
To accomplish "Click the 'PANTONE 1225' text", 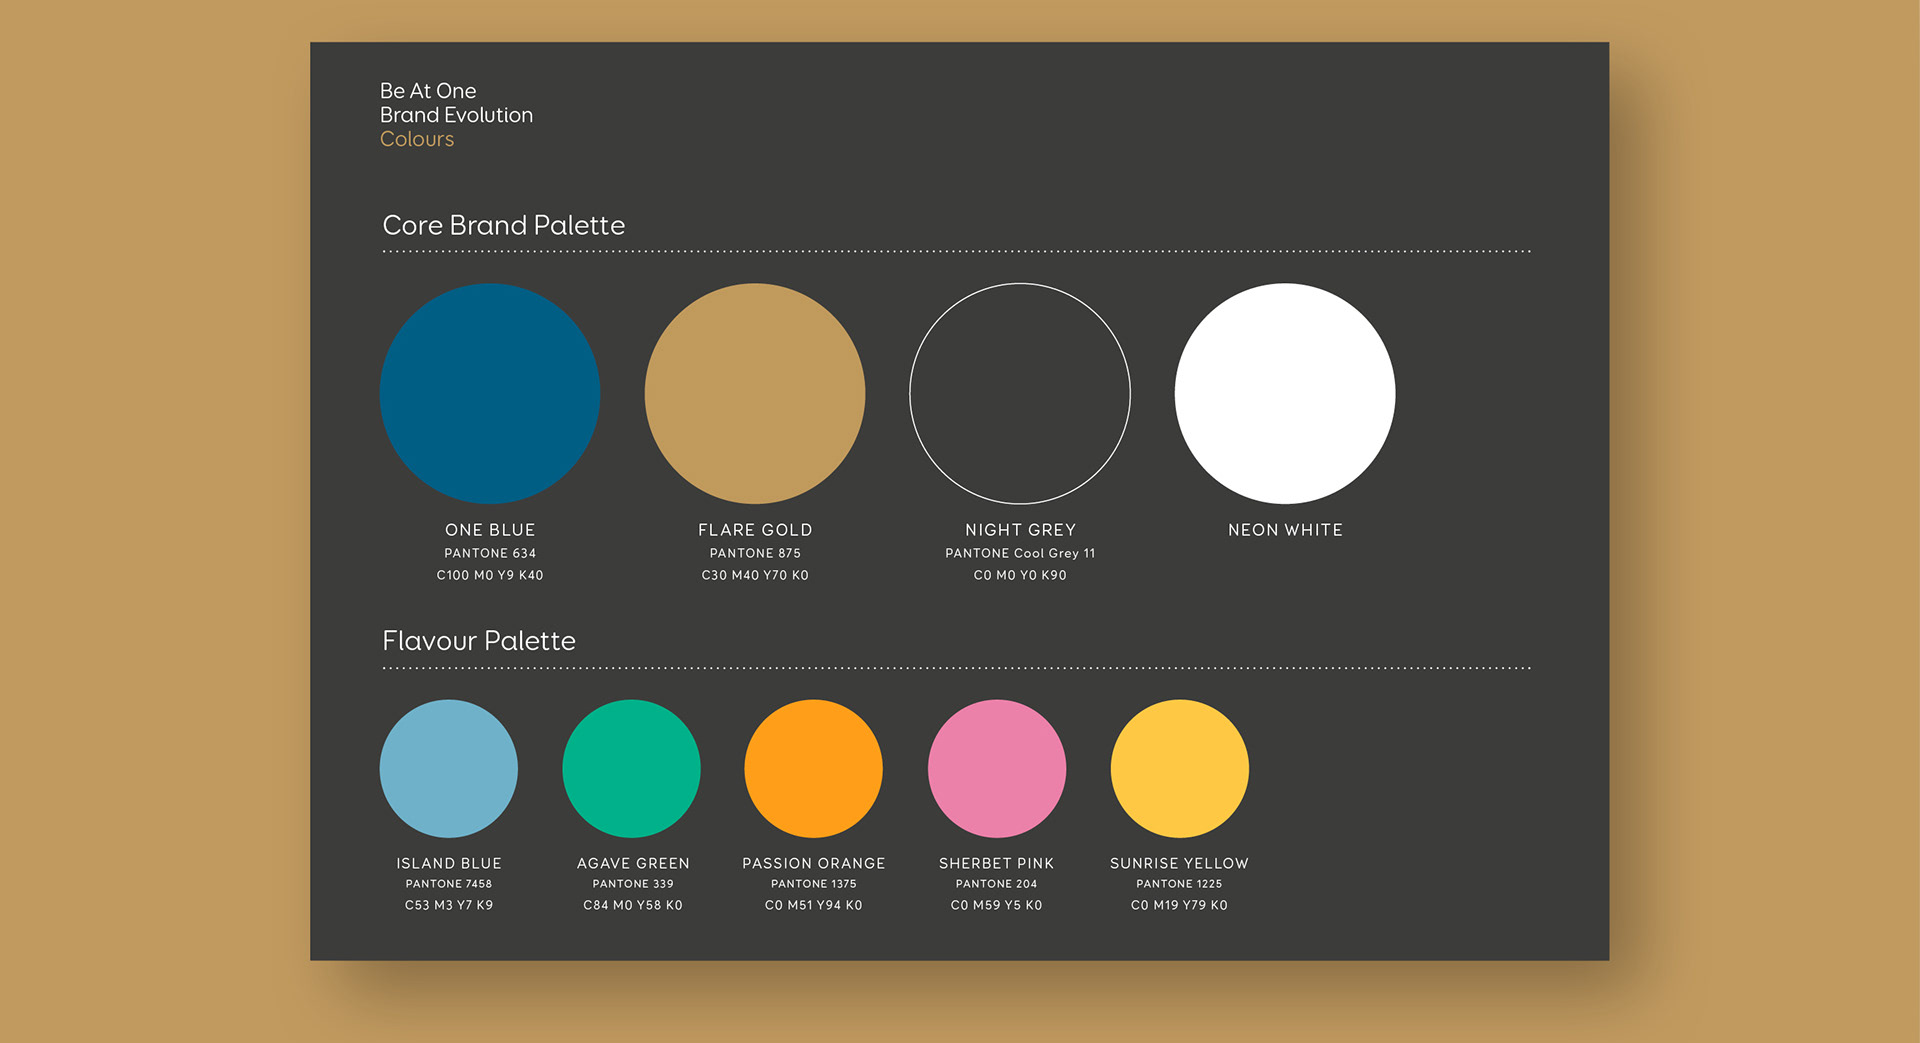I will coord(1180,884).
